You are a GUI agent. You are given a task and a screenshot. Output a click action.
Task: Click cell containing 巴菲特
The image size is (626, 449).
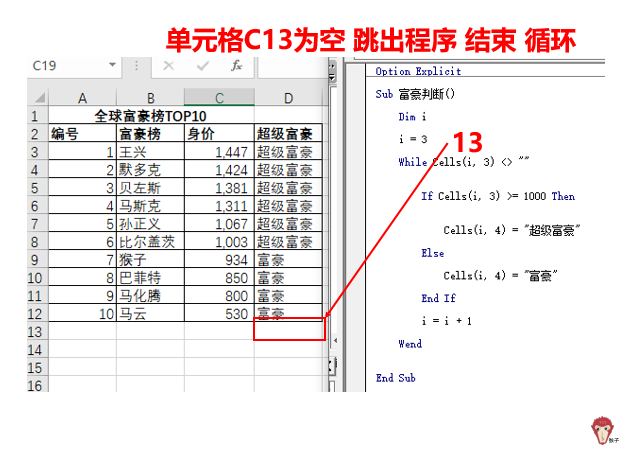(x=151, y=278)
